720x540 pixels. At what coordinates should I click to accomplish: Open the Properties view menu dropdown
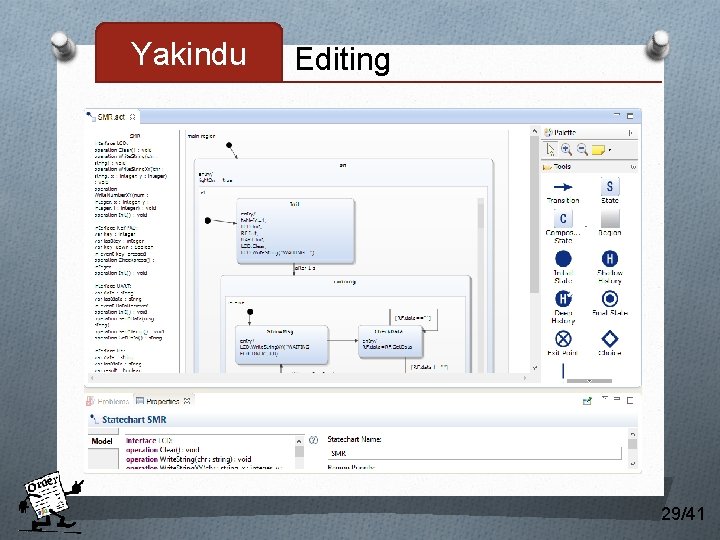pos(605,399)
